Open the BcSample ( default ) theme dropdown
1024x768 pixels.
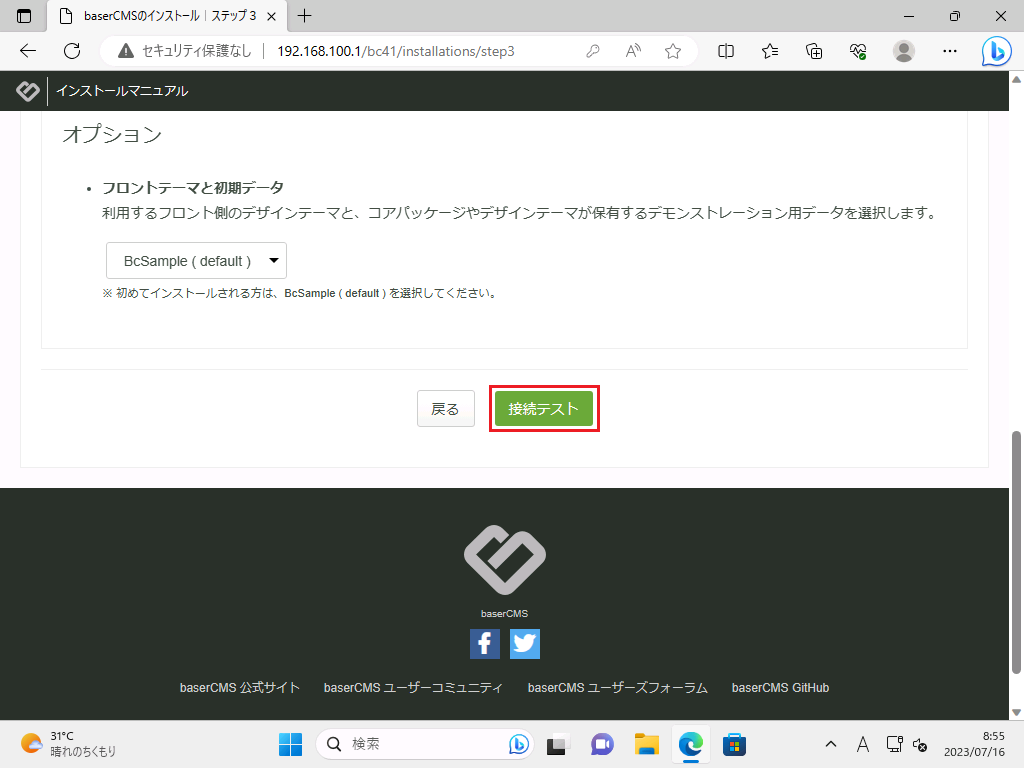[x=197, y=261]
